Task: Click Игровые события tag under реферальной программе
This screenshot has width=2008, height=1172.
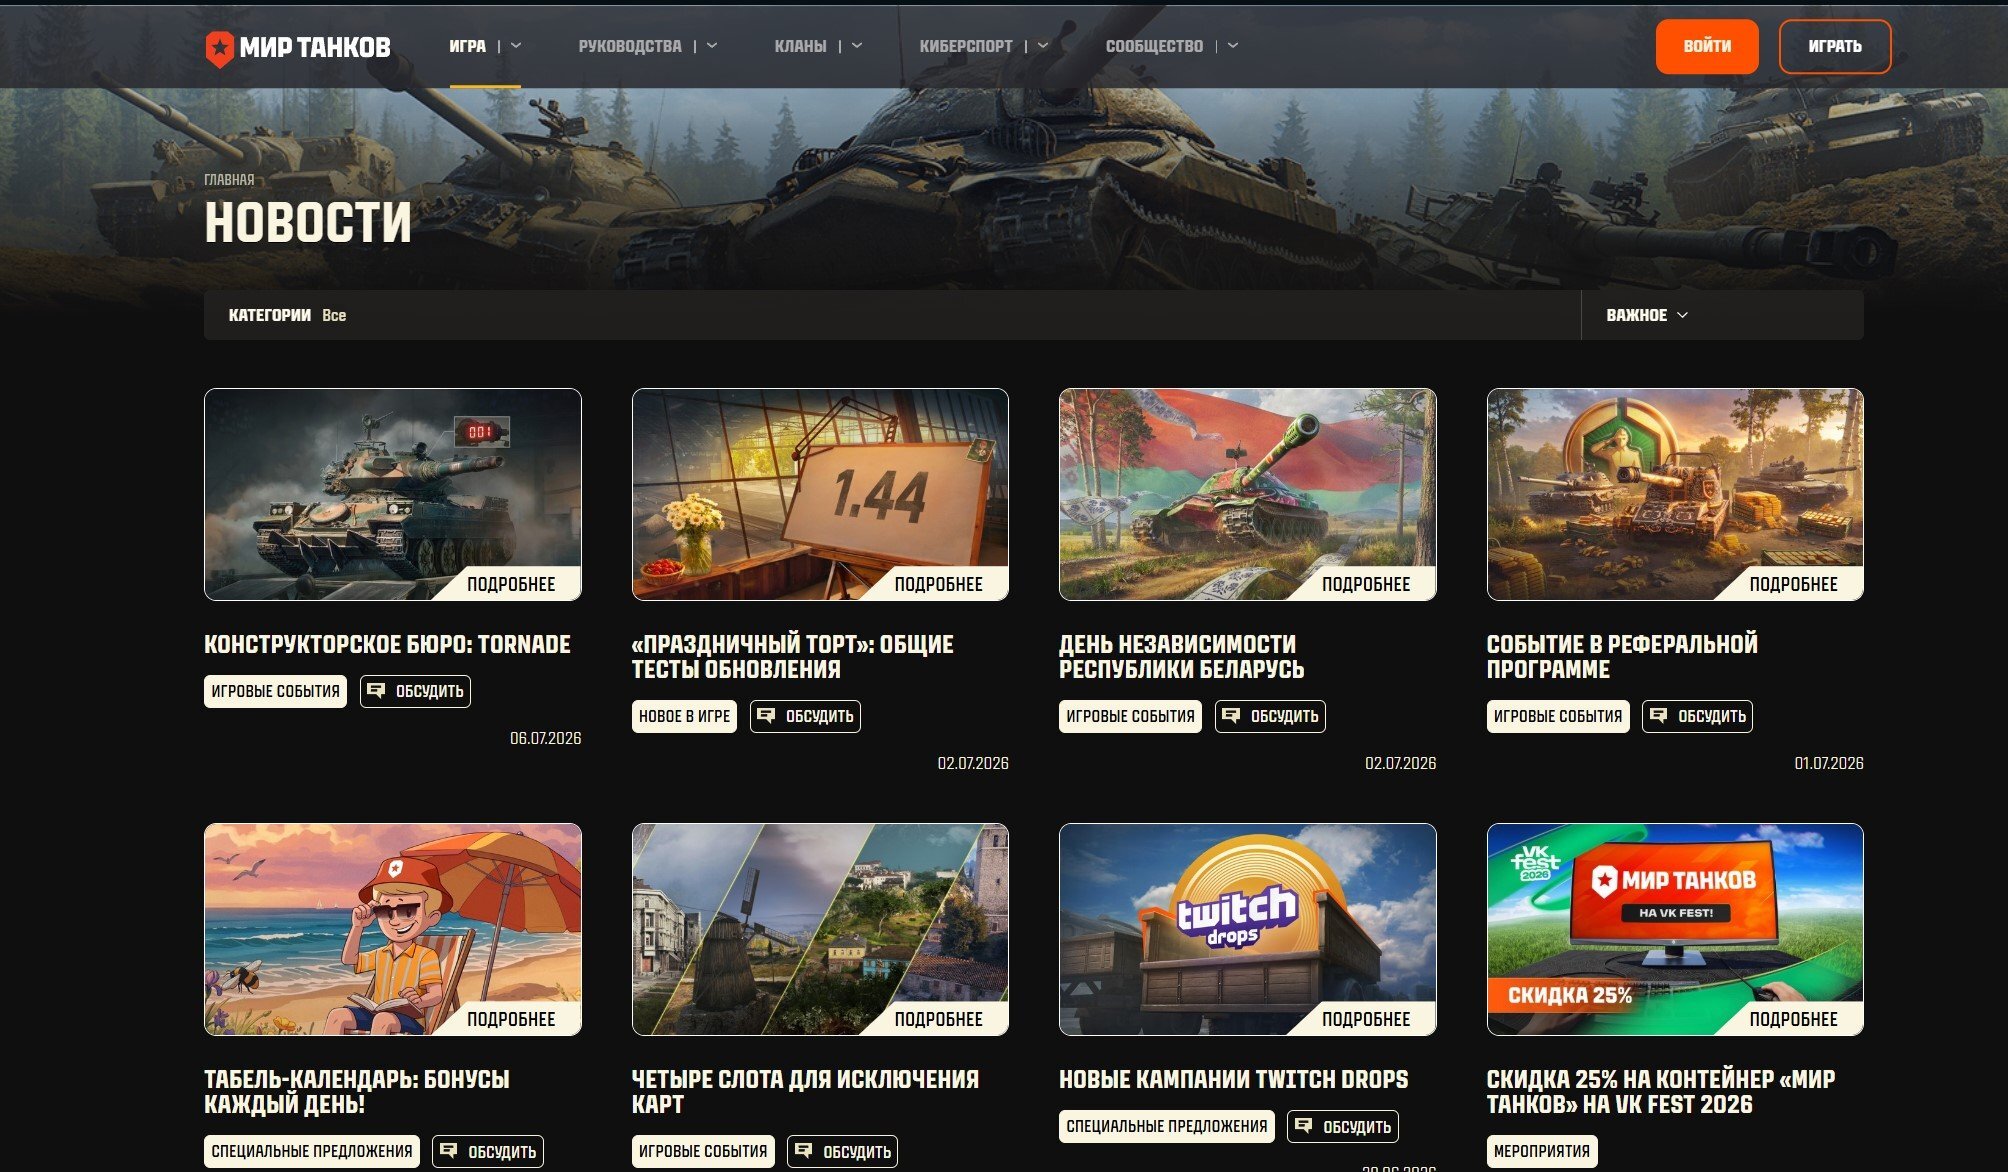Action: point(1558,716)
